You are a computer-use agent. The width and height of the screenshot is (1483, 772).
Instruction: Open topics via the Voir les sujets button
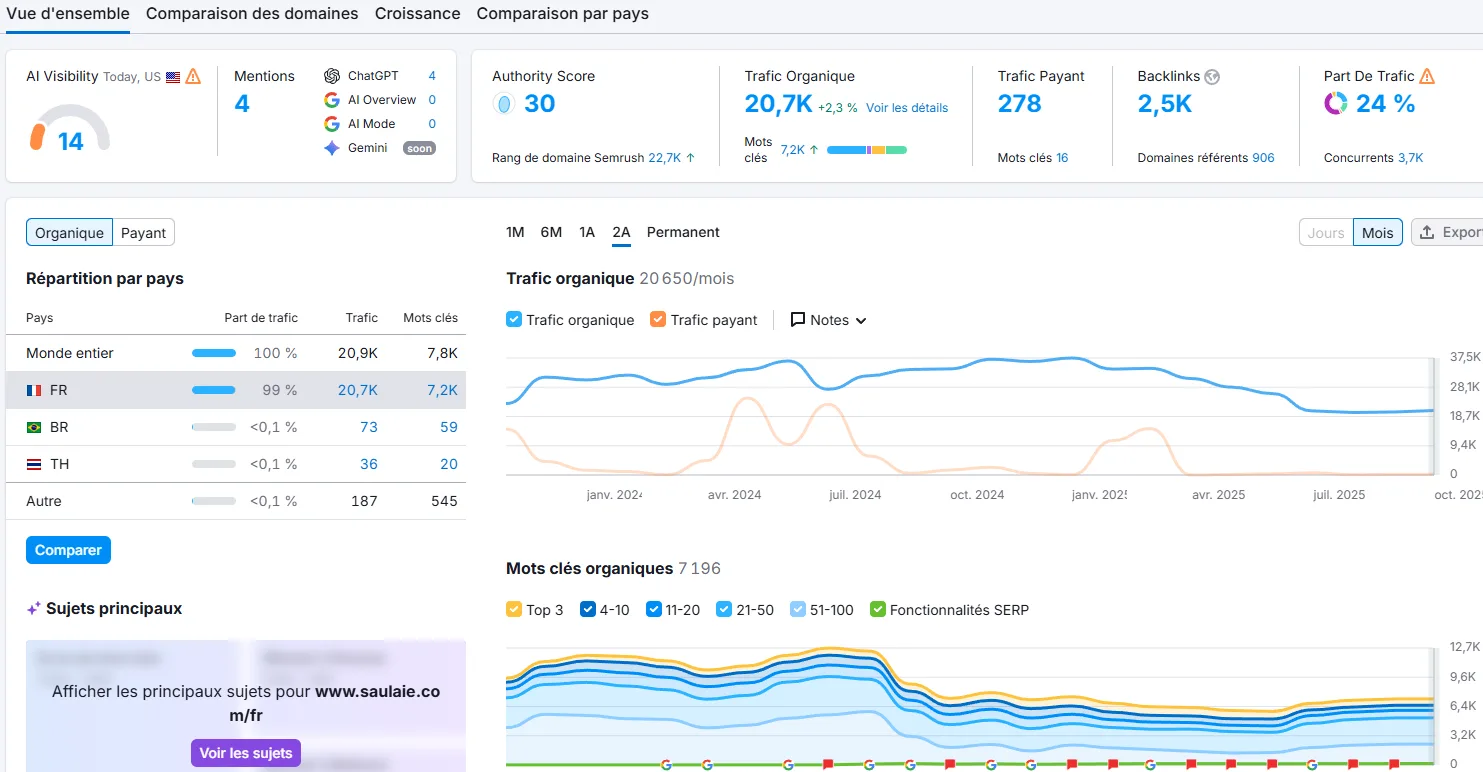coord(245,753)
